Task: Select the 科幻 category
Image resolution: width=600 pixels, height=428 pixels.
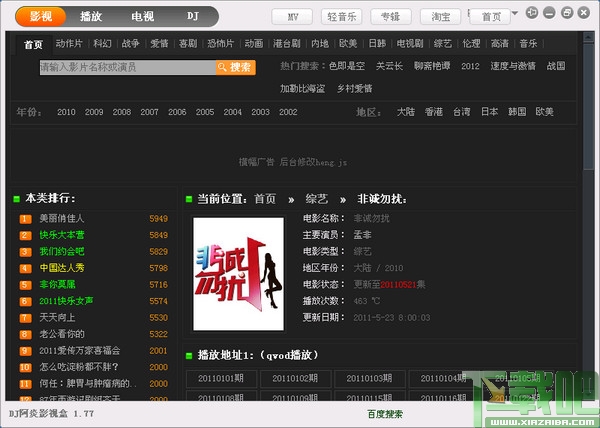Action: (102, 44)
